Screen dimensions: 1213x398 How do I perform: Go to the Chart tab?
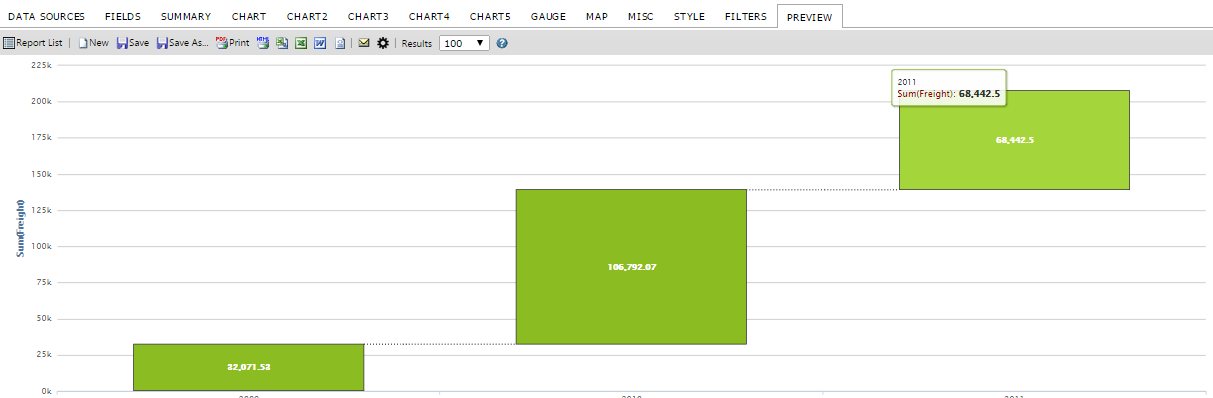click(x=249, y=17)
